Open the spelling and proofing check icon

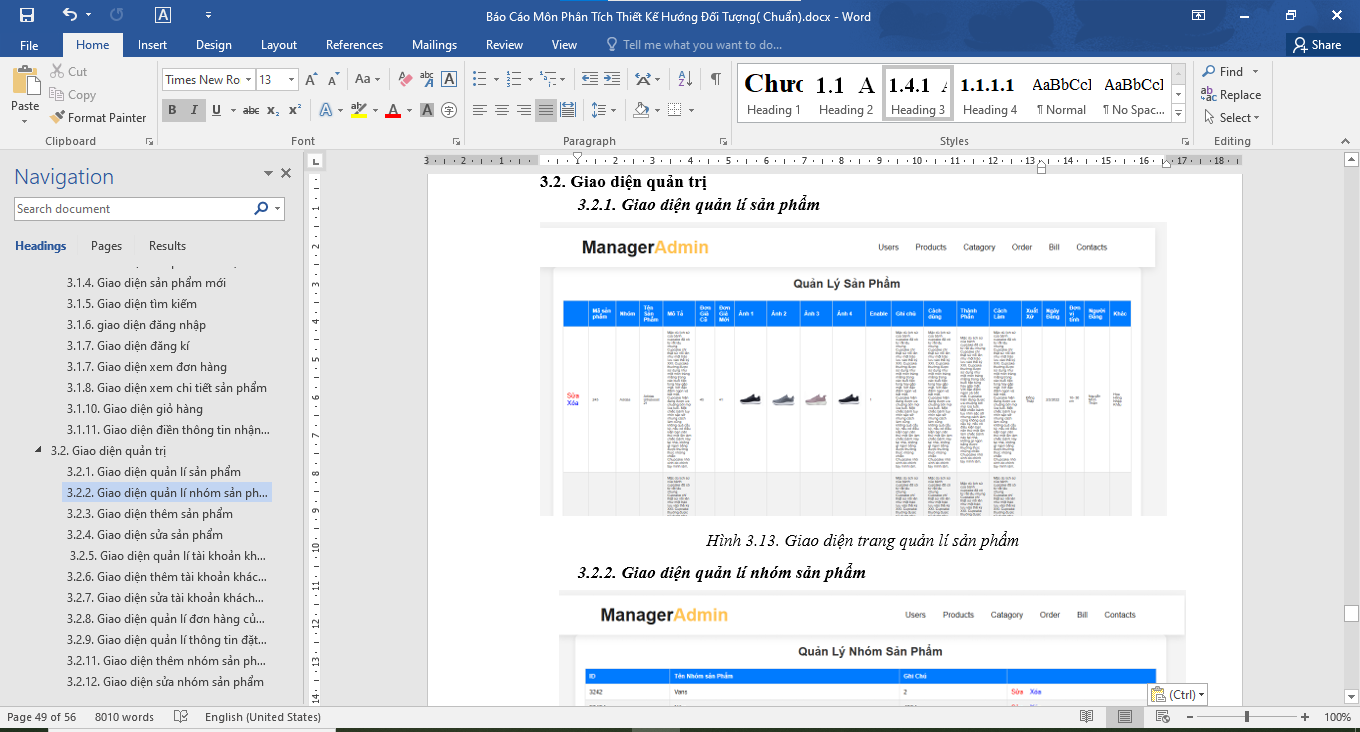pyautogui.click(x=181, y=717)
